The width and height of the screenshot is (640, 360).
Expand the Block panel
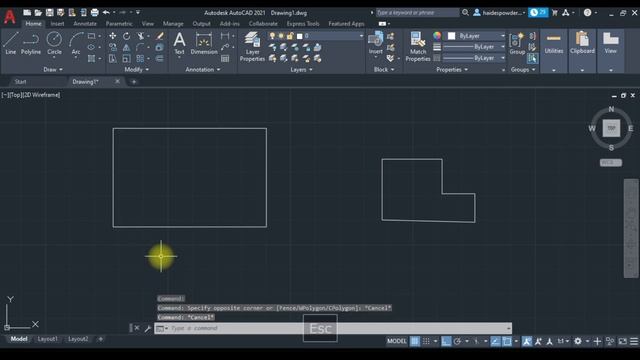(384, 70)
